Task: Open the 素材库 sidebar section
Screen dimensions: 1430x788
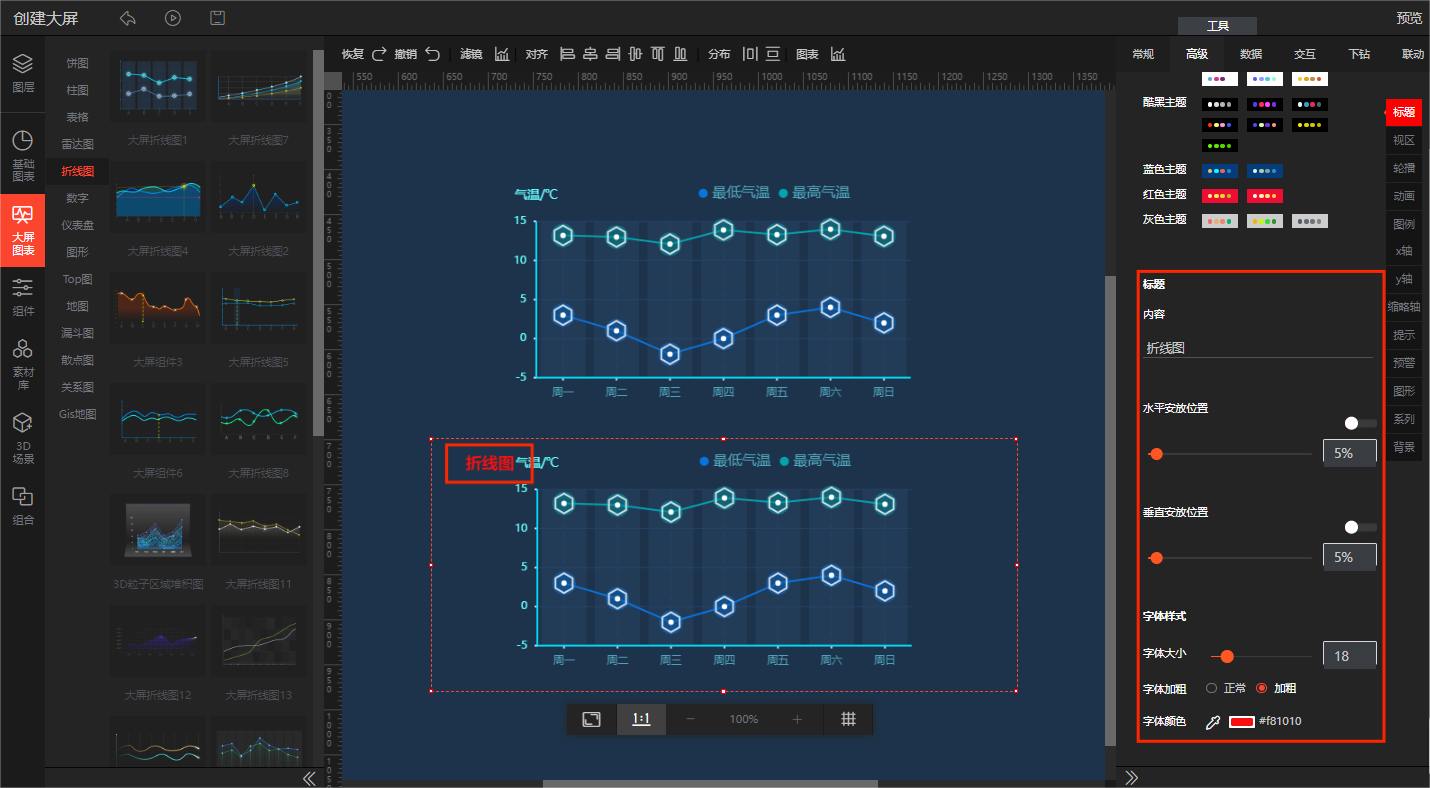Action: pos(22,363)
